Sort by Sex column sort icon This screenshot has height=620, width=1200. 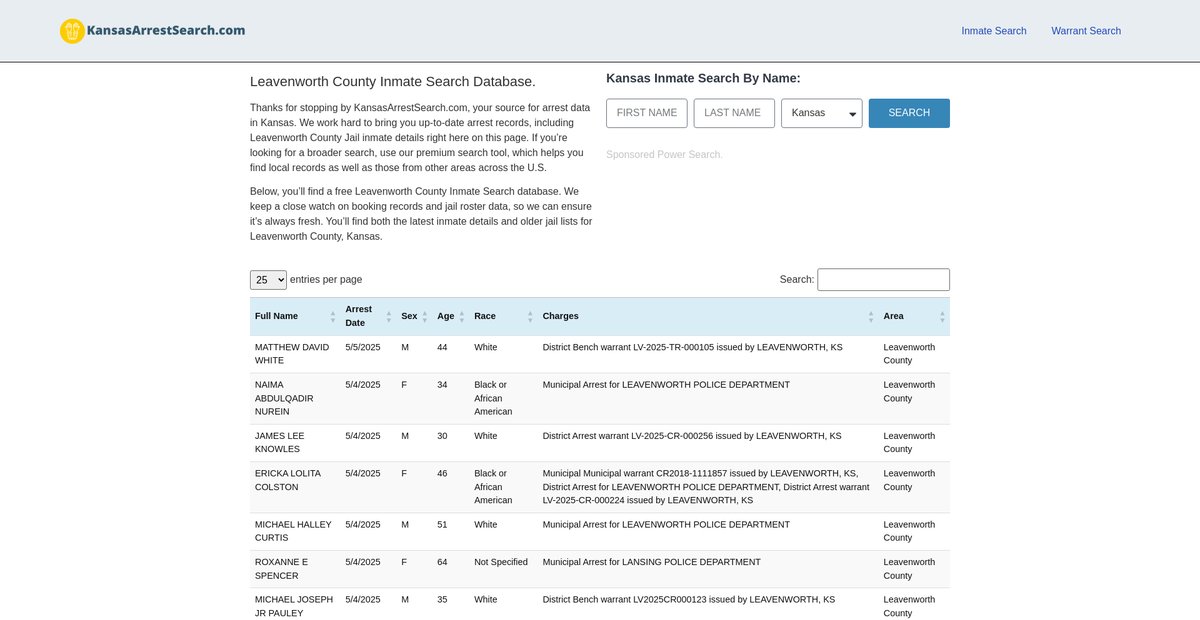(x=424, y=316)
